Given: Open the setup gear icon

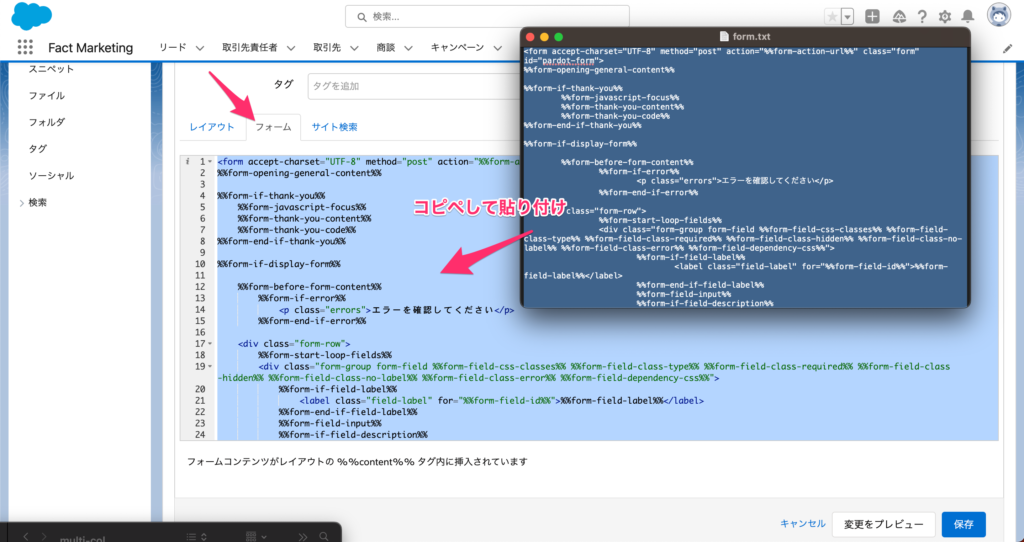Looking at the screenshot, I should [x=944, y=16].
